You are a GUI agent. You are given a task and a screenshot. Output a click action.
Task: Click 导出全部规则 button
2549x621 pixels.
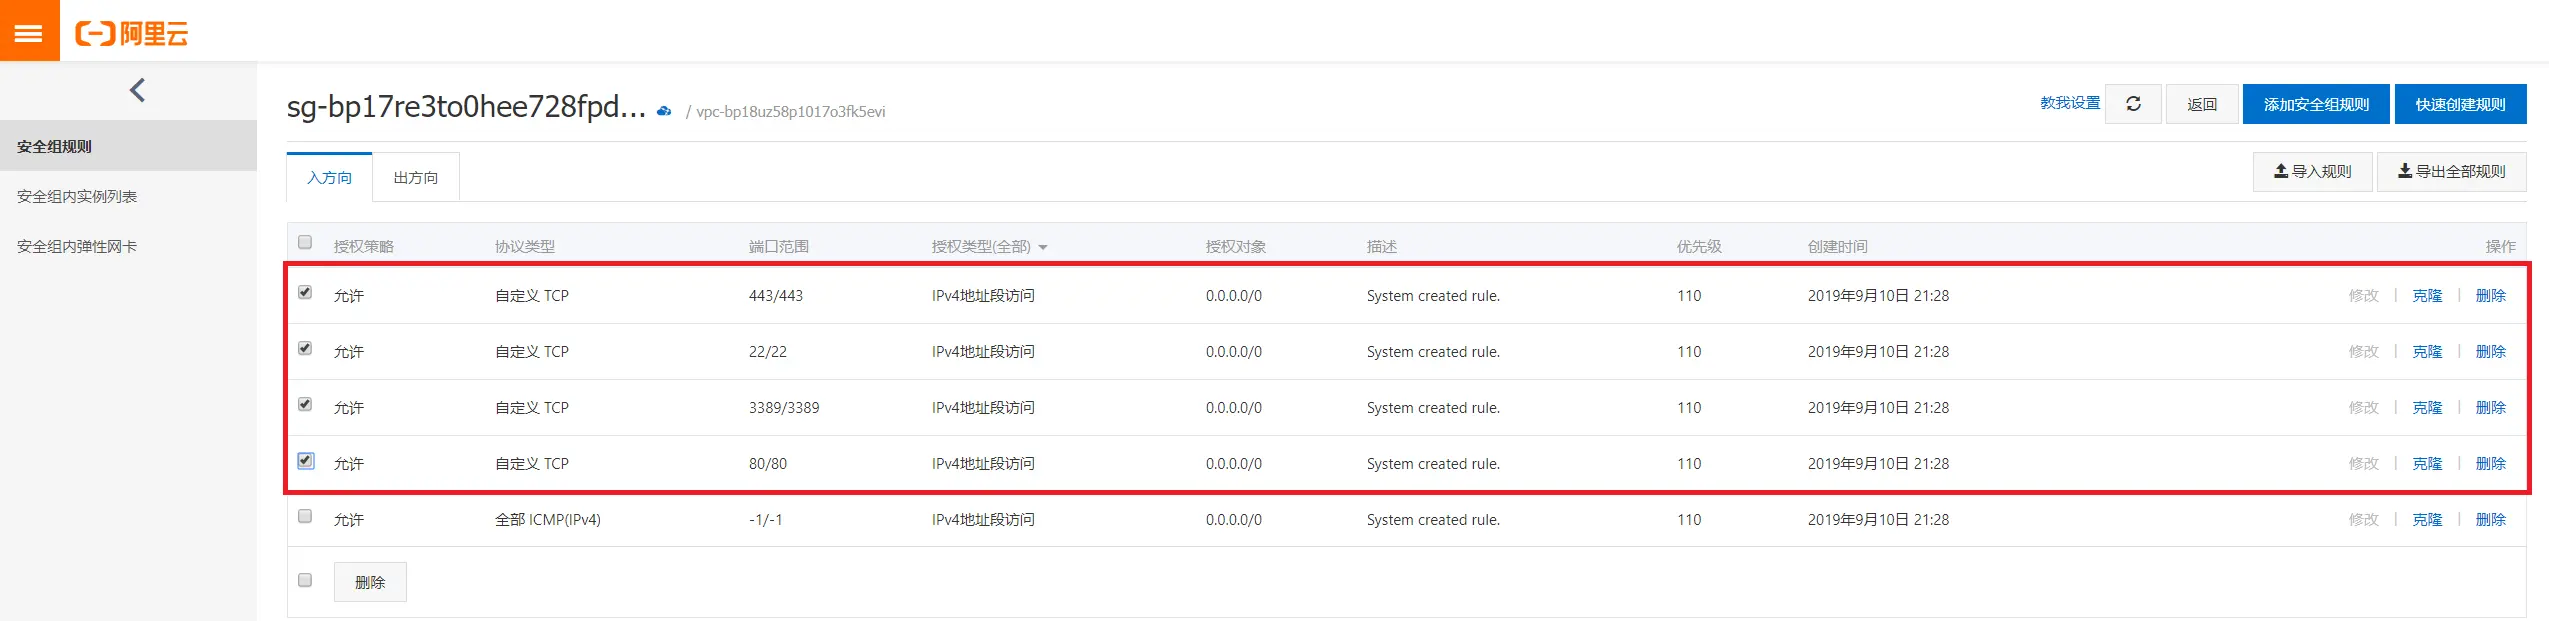[2451, 171]
